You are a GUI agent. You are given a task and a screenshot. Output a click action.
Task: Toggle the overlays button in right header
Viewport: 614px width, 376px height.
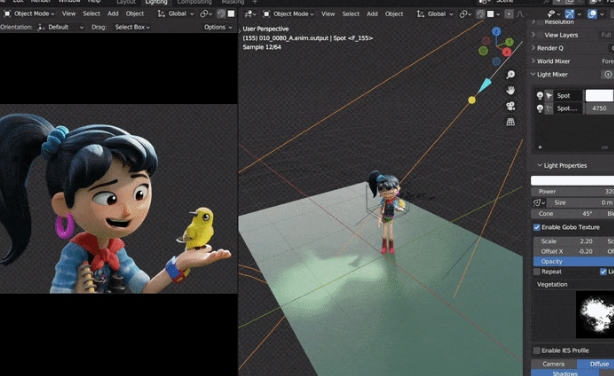tap(592, 14)
